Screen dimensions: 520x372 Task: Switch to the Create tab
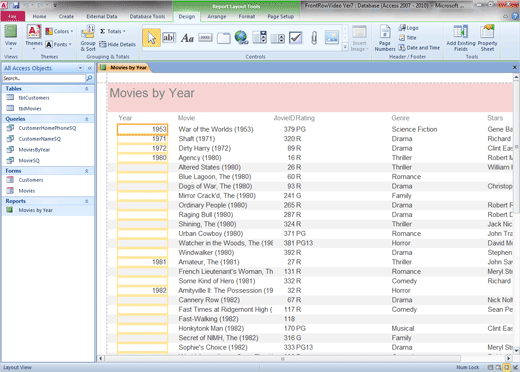[66, 16]
